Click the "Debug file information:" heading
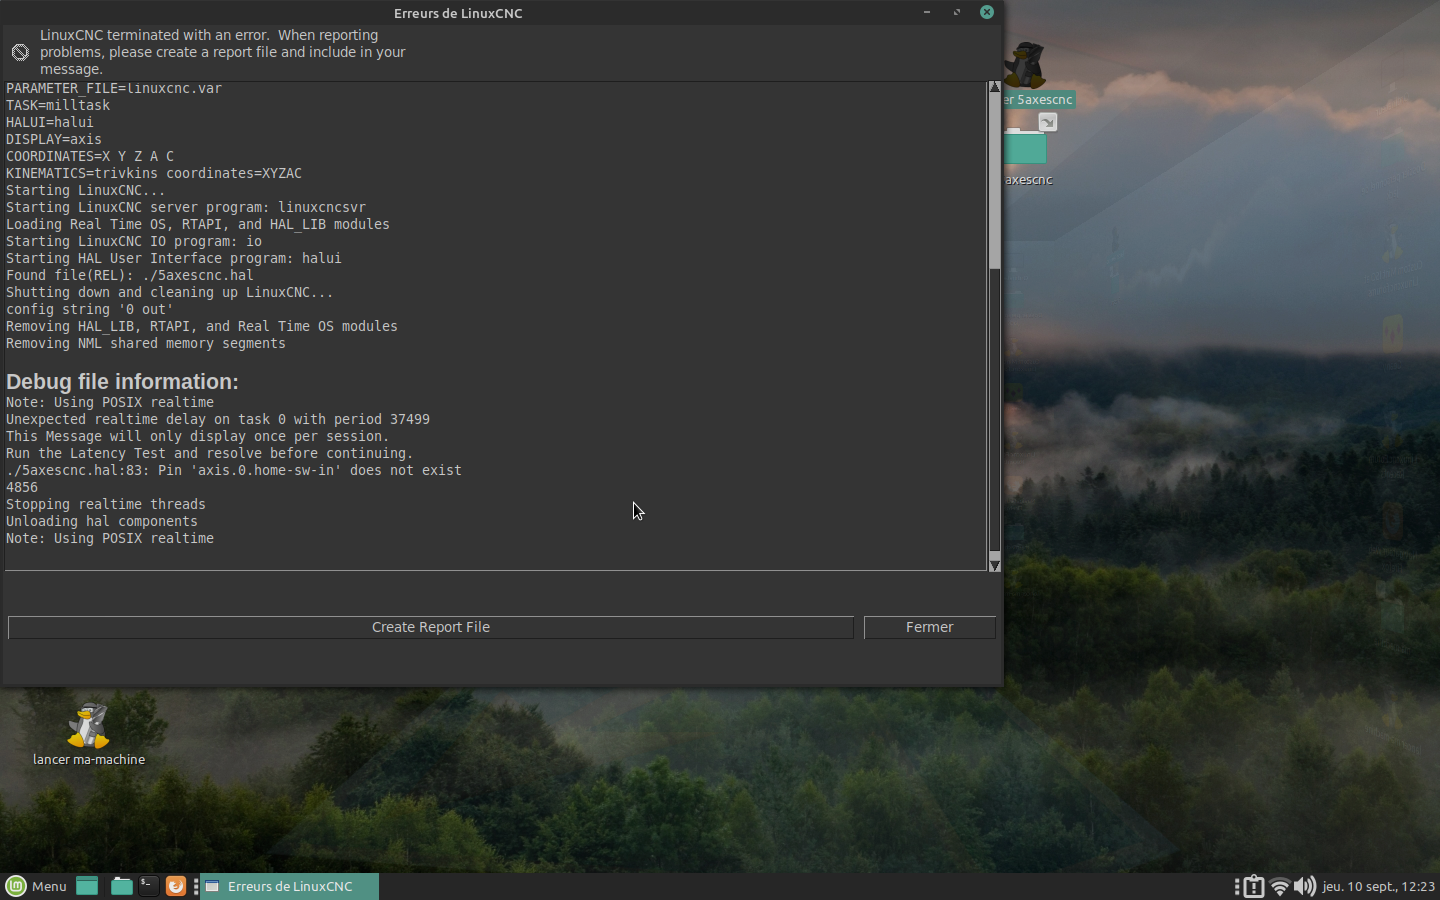This screenshot has width=1440, height=900. [x=122, y=381]
